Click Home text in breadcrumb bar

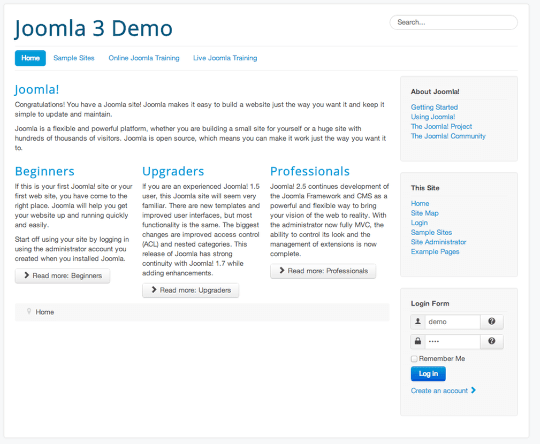click(45, 312)
